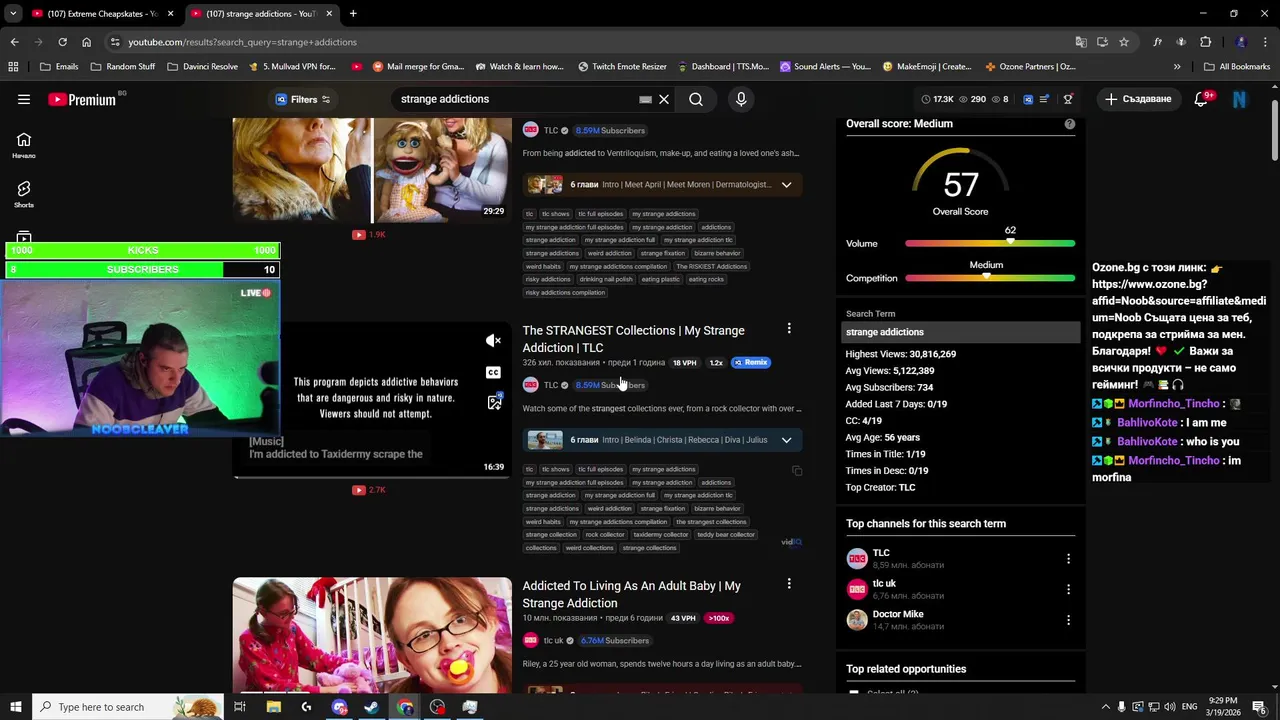
Task: Open the Adult Baby video thumbnail
Action: [372, 635]
